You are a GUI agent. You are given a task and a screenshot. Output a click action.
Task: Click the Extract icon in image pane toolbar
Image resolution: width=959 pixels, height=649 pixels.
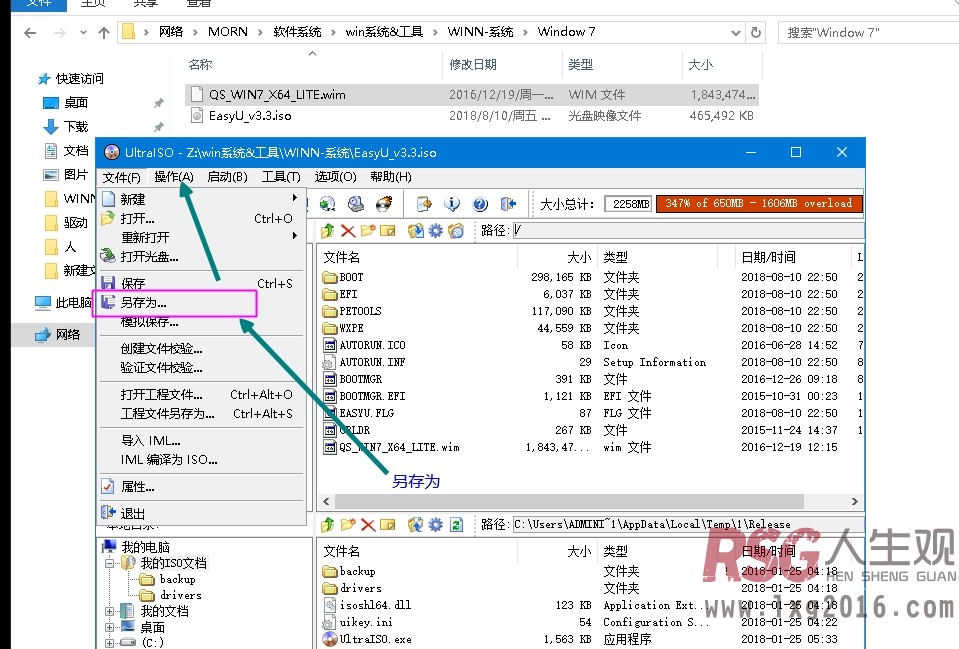click(x=416, y=231)
